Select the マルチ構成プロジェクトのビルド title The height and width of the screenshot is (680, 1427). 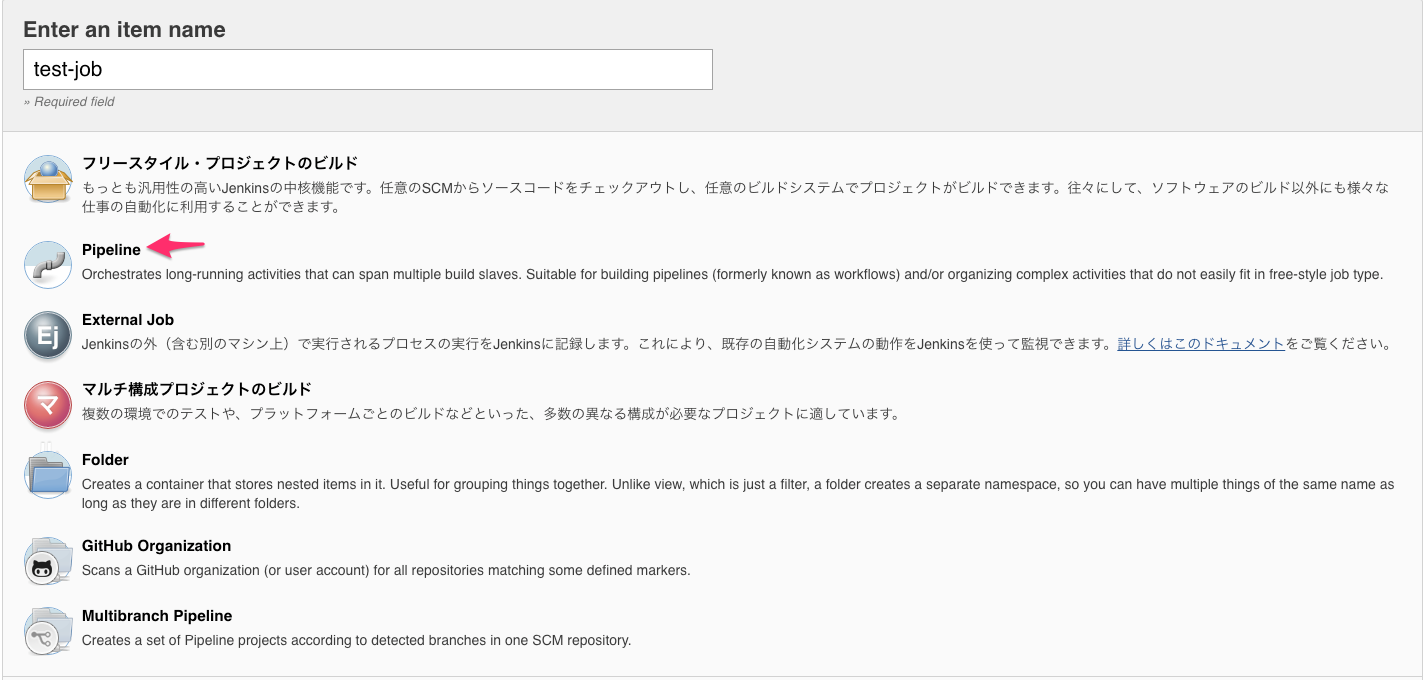[x=196, y=389]
